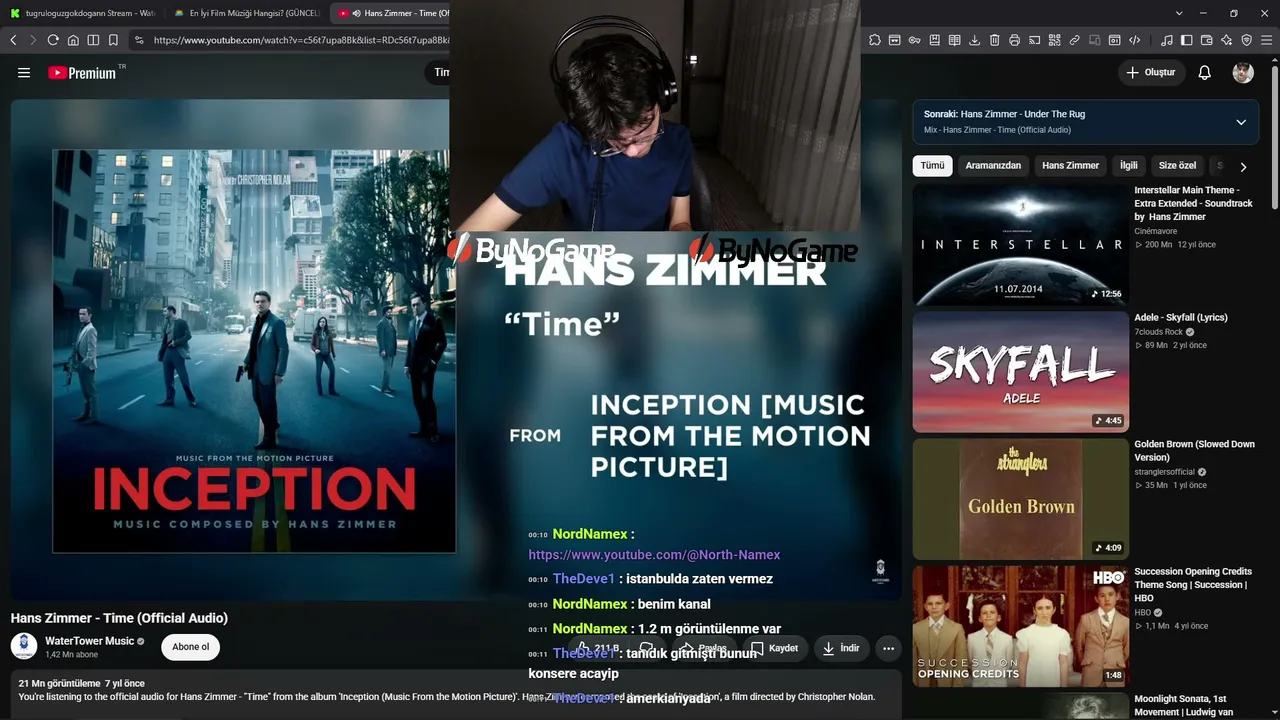
Task: Toggle split view in the browser toolbar
Action: click(93, 40)
